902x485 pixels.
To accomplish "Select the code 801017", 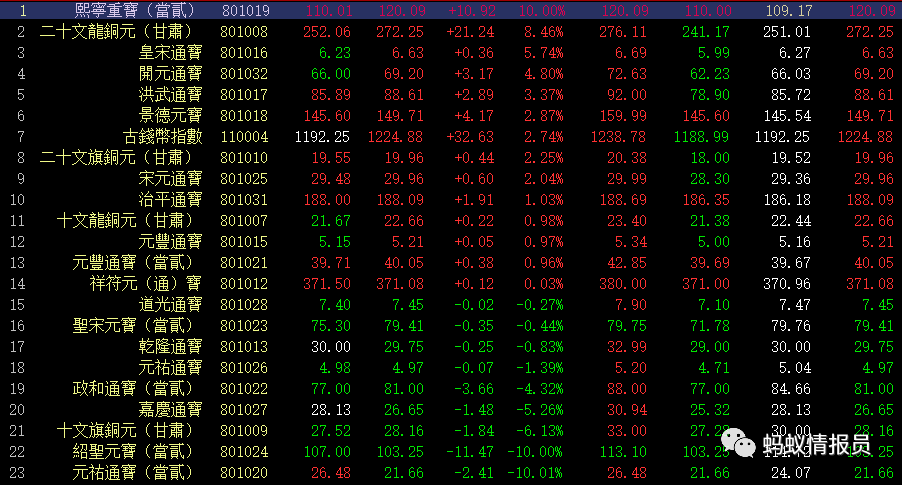I will click(x=244, y=95).
